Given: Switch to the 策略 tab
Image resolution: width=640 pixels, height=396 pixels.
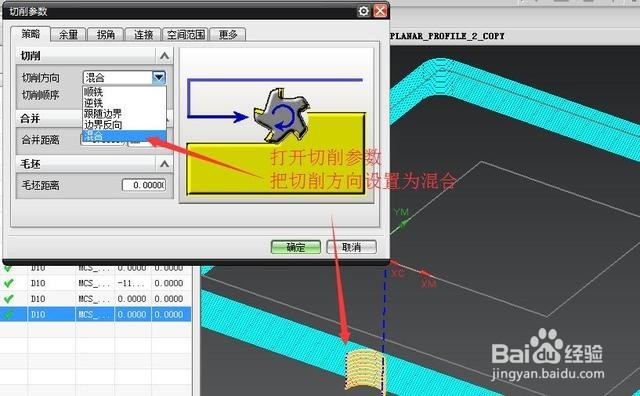Looking at the screenshot, I should point(31,34).
